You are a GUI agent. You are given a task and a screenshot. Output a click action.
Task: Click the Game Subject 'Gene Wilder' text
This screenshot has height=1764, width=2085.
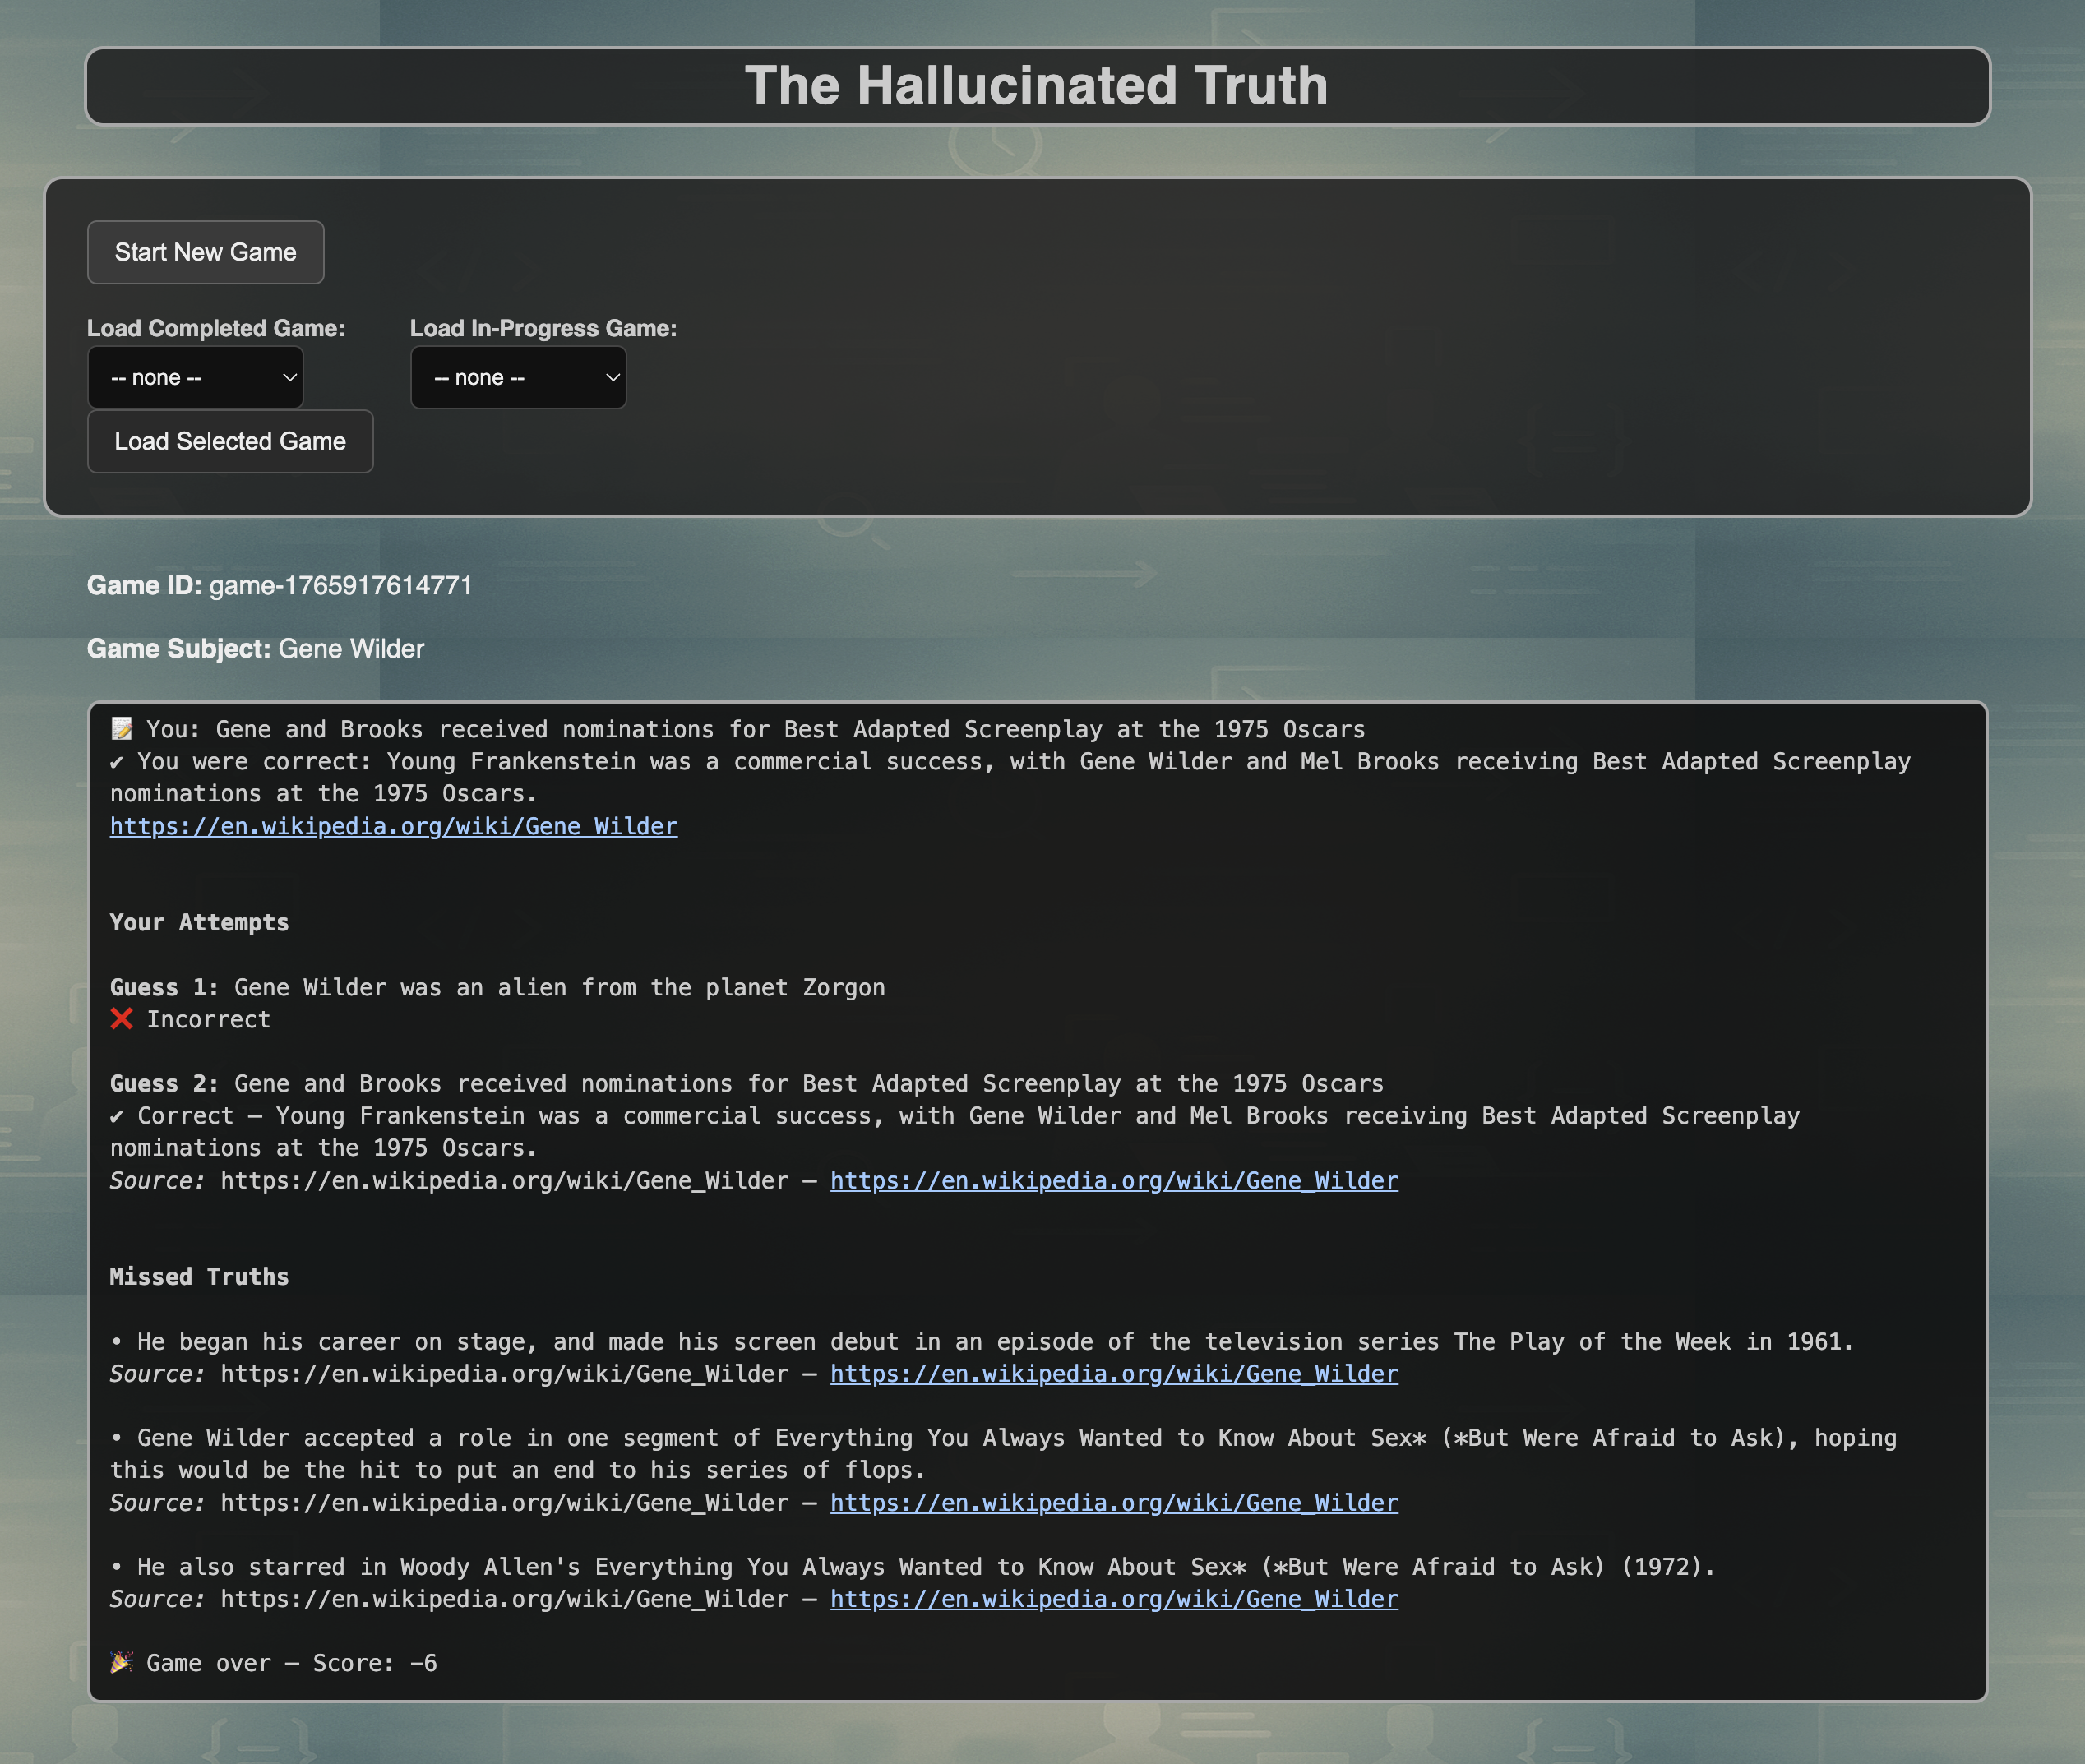(x=351, y=649)
